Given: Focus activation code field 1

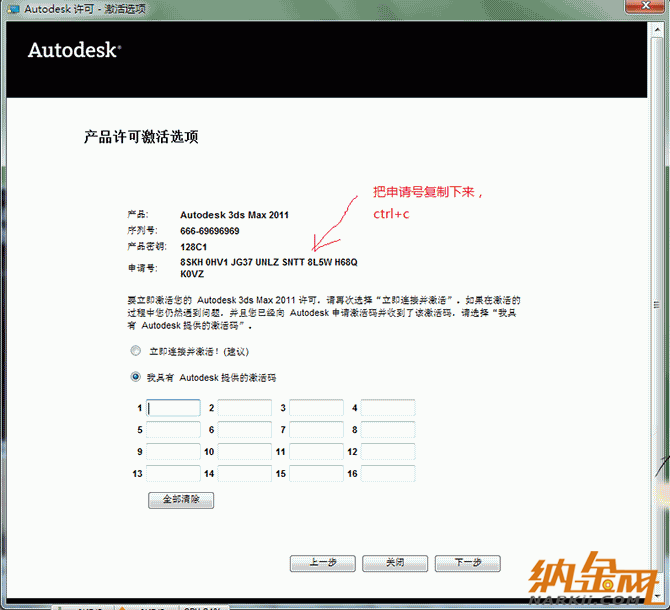Looking at the screenshot, I should (173, 408).
